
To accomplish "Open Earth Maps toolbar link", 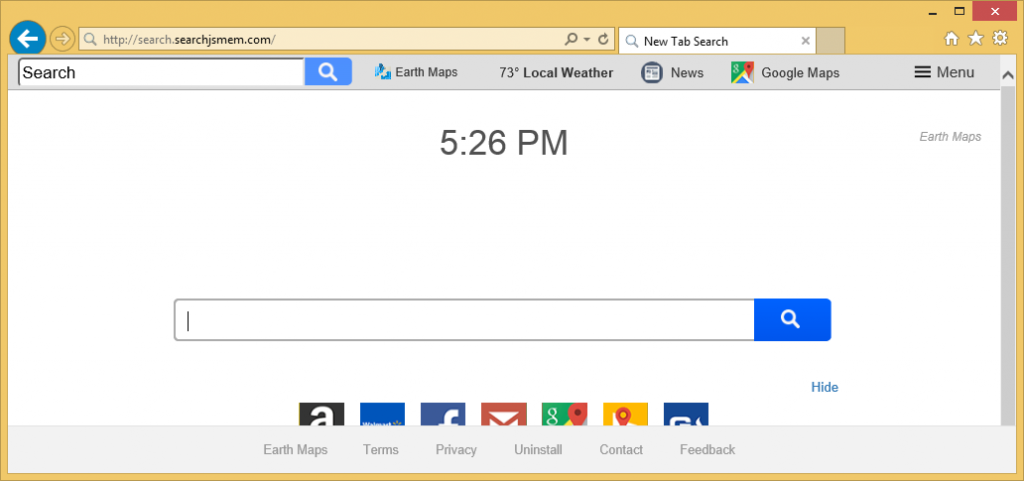I will click(x=416, y=72).
